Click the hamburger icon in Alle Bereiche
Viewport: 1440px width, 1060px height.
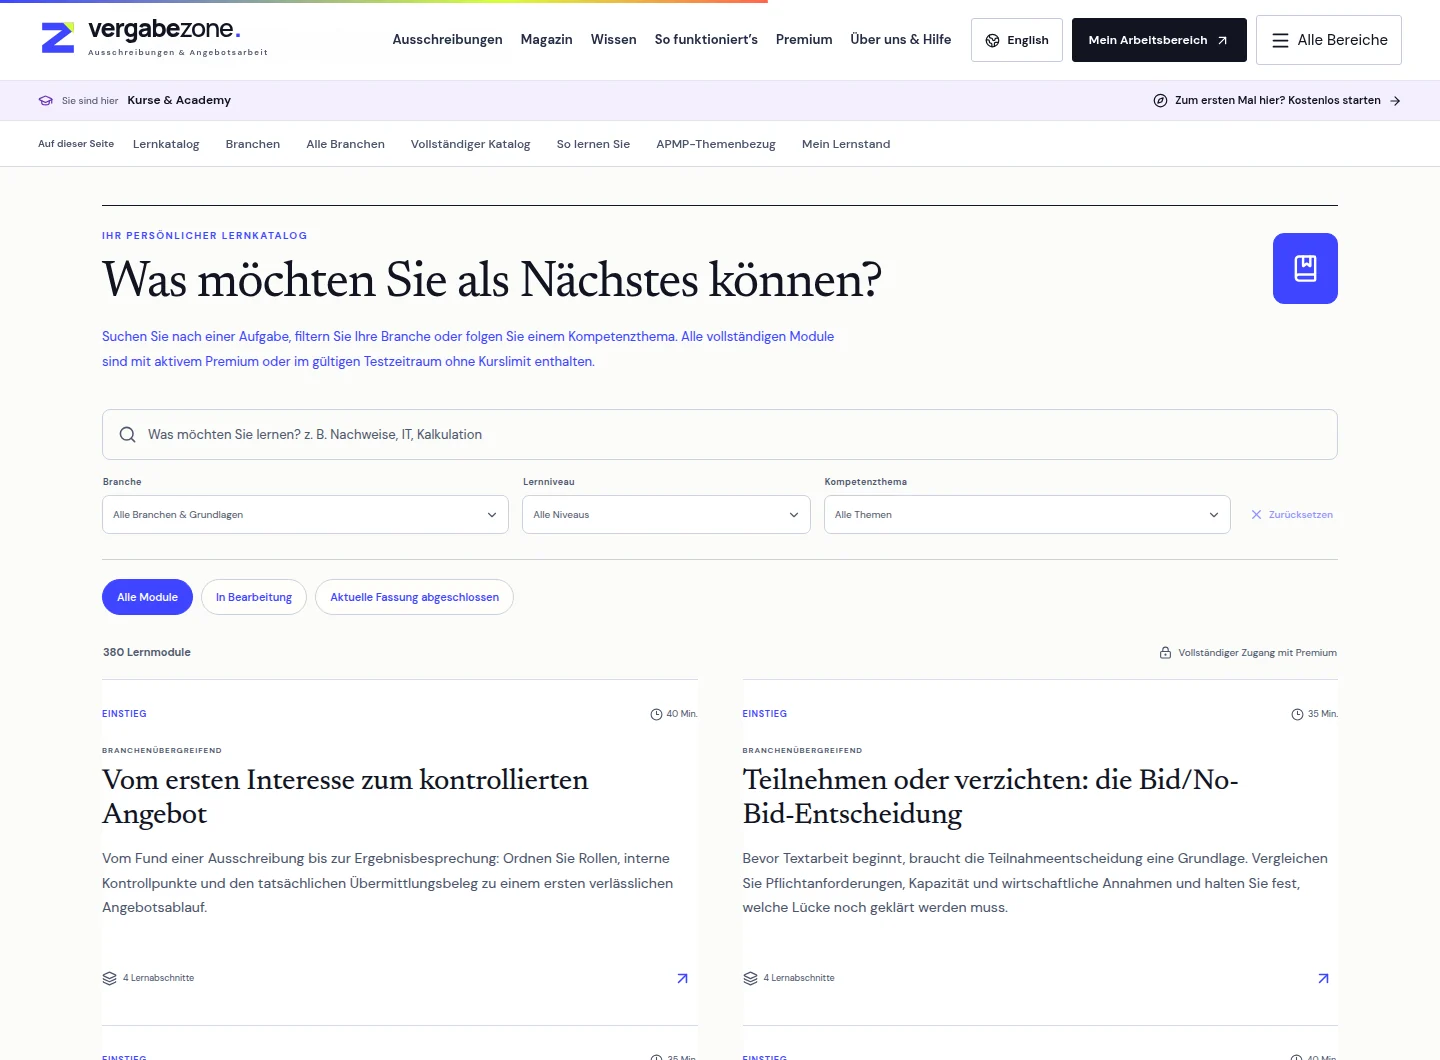pos(1280,40)
